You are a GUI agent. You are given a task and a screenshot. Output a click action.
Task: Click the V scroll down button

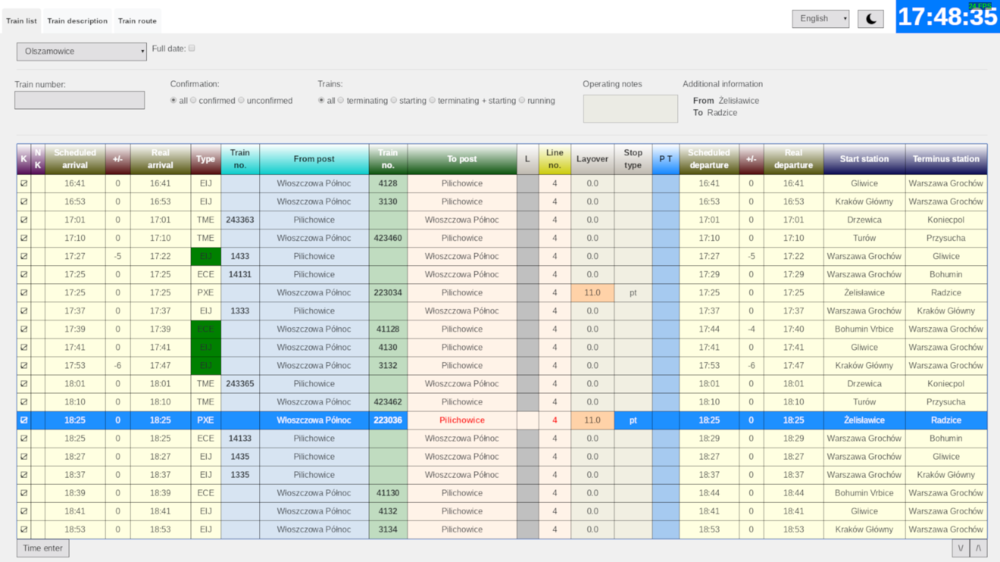pyautogui.click(x=960, y=548)
